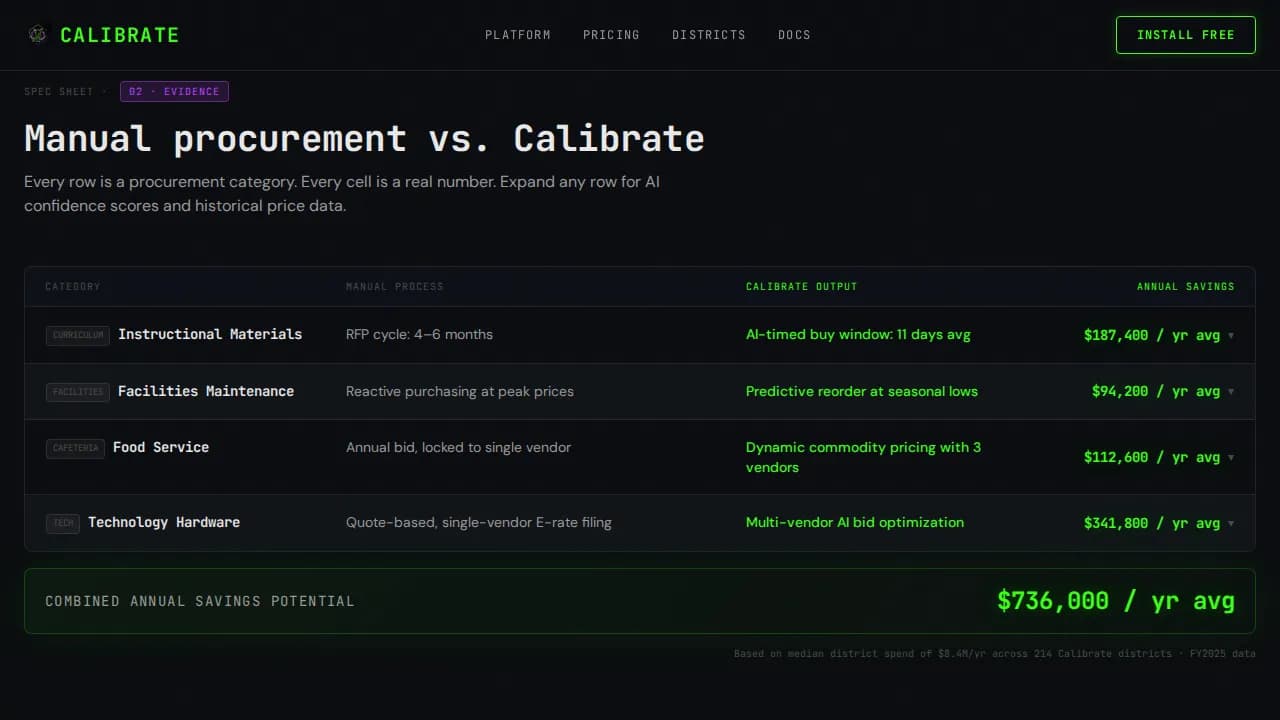Click the CURRICULUM category tag

(x=77, y=336)
